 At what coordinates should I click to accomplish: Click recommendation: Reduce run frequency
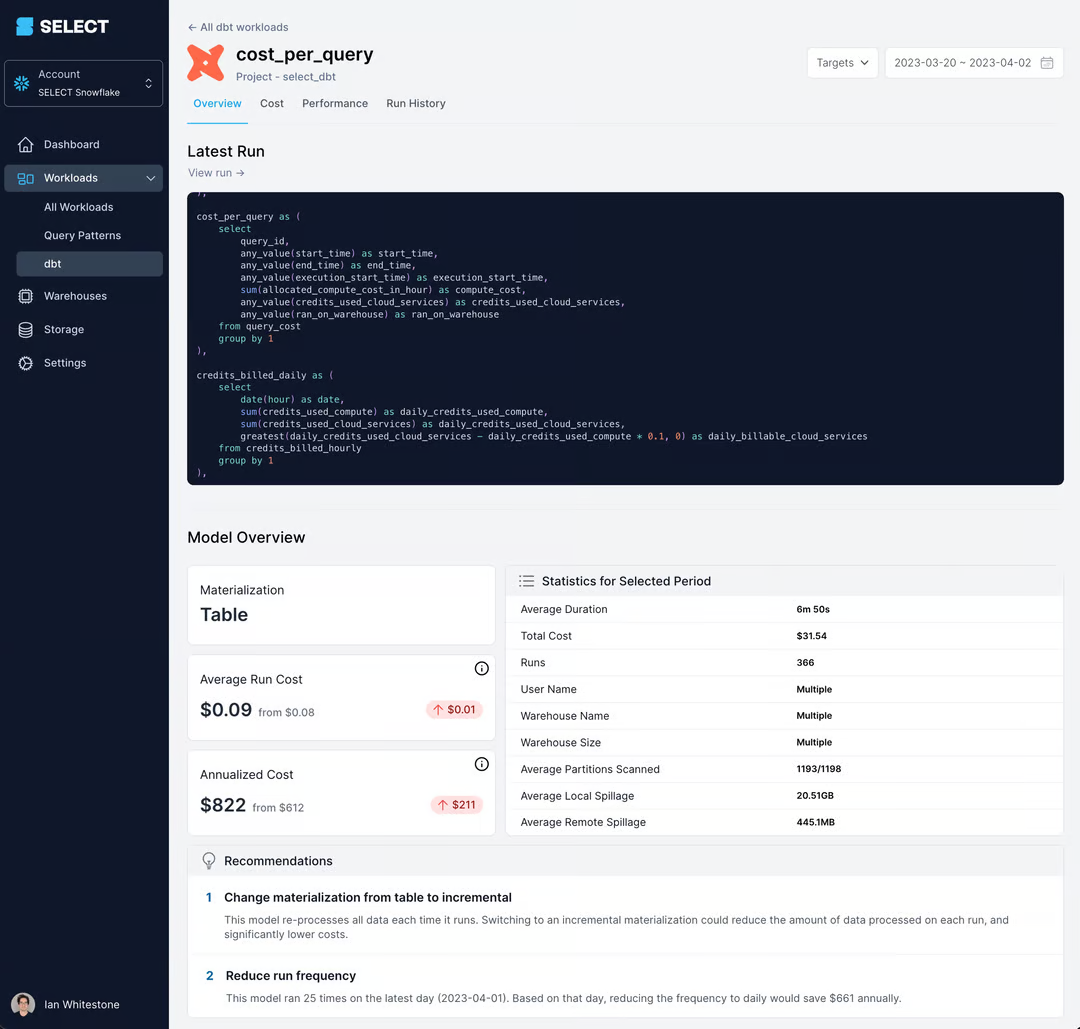[x=291, y=976]
